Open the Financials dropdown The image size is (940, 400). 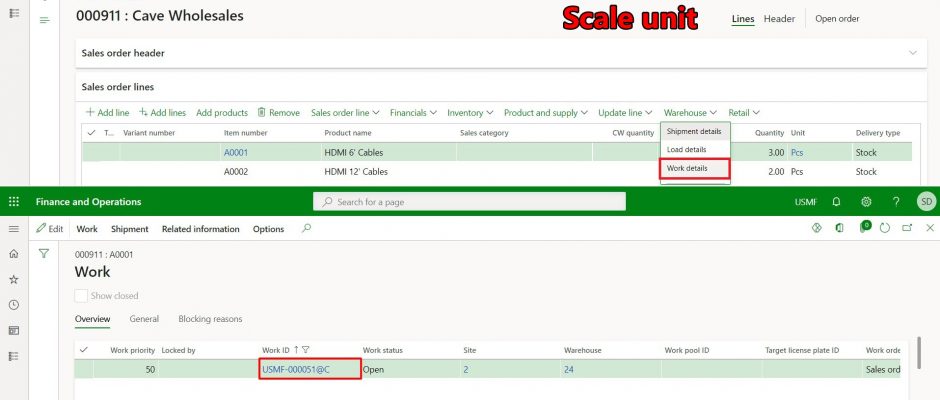coord(413,112)
